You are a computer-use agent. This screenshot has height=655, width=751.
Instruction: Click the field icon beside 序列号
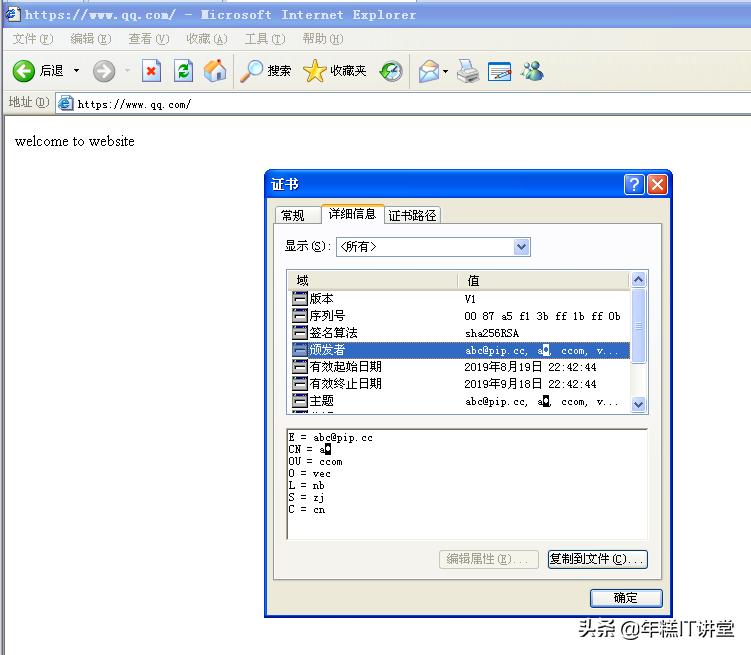(300, 316)
